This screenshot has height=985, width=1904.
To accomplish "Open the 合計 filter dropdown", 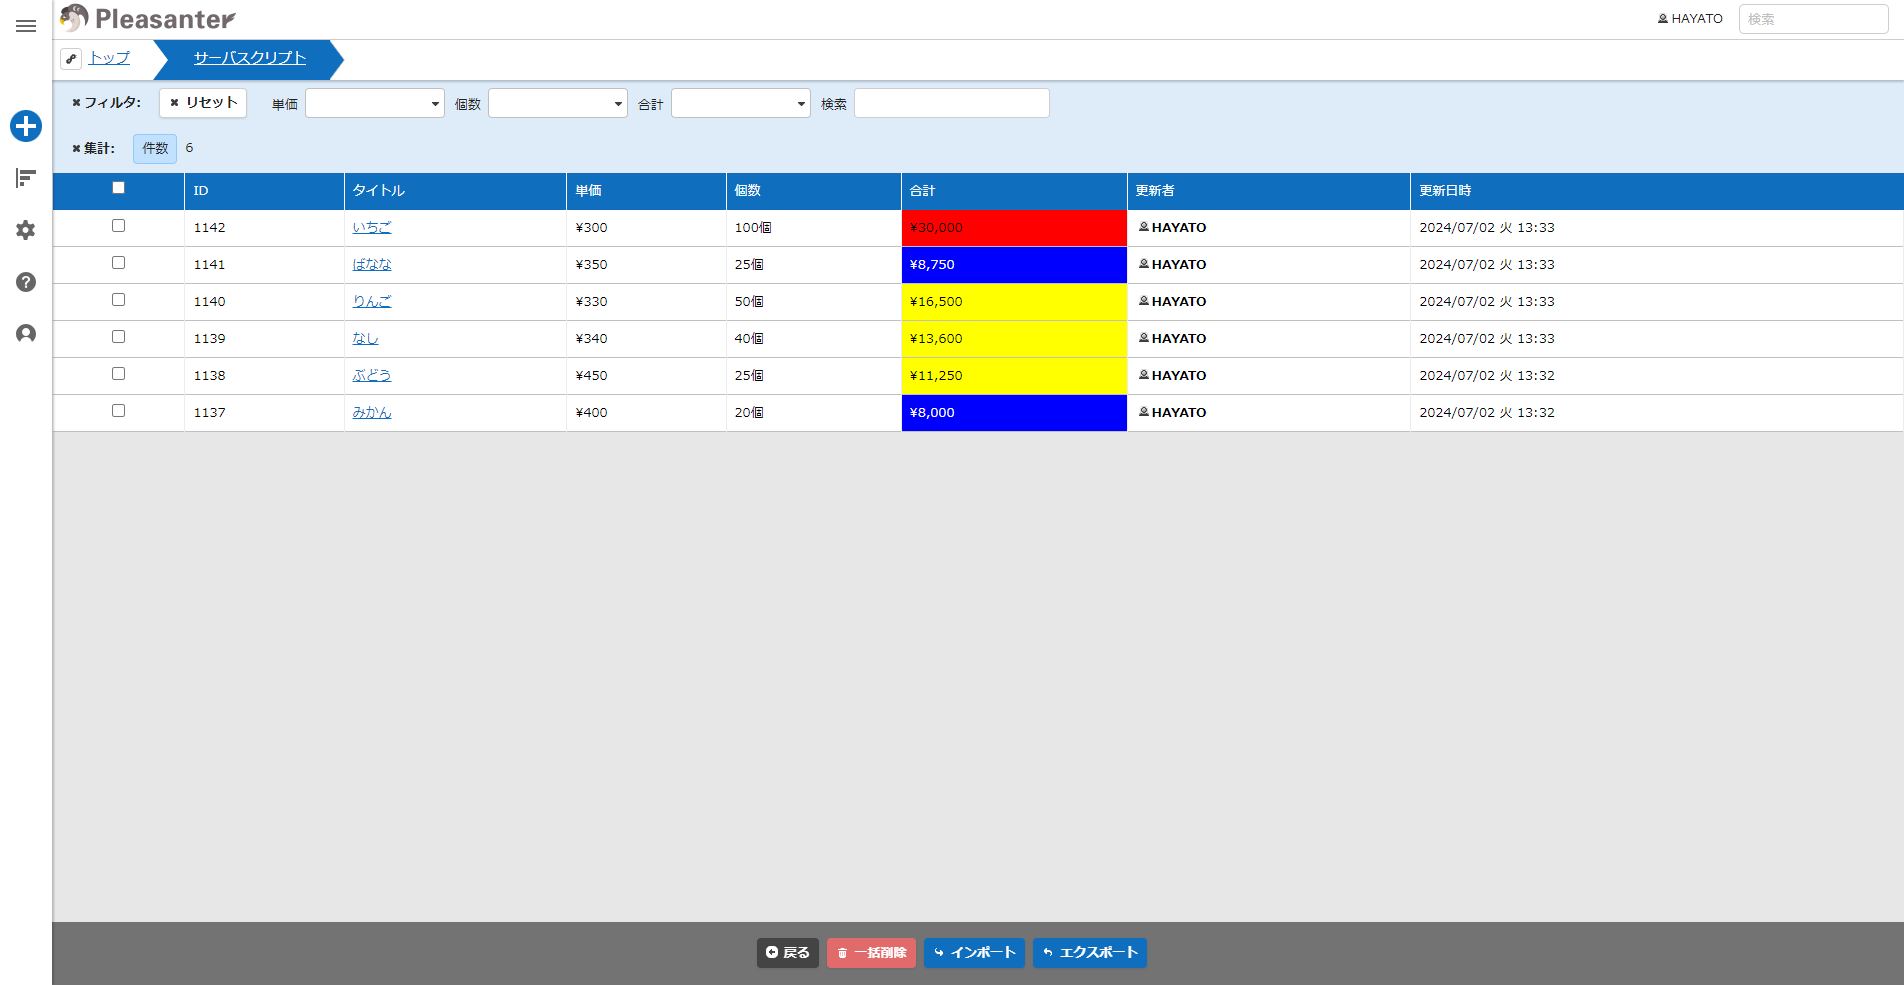I will (x=741, y=103).
